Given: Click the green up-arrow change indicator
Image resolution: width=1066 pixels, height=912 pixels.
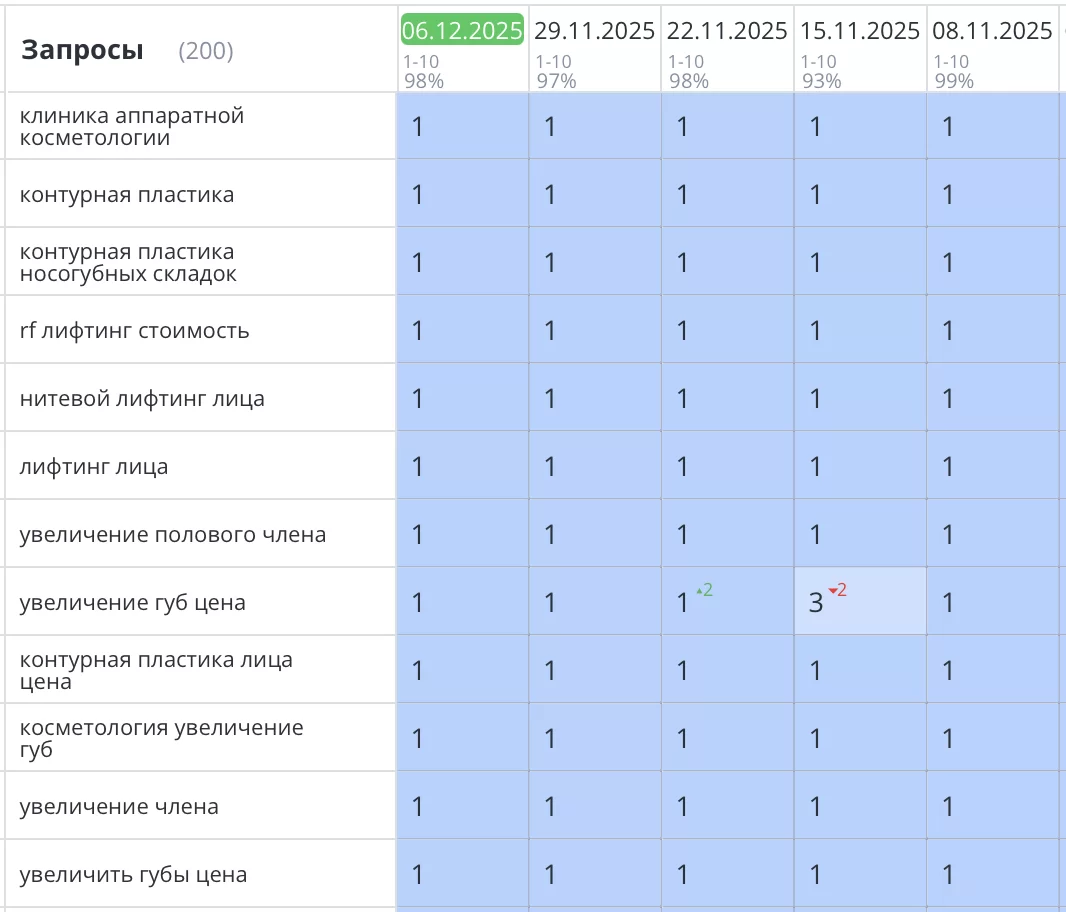Looking at the screenshot, I should (704, 590).
